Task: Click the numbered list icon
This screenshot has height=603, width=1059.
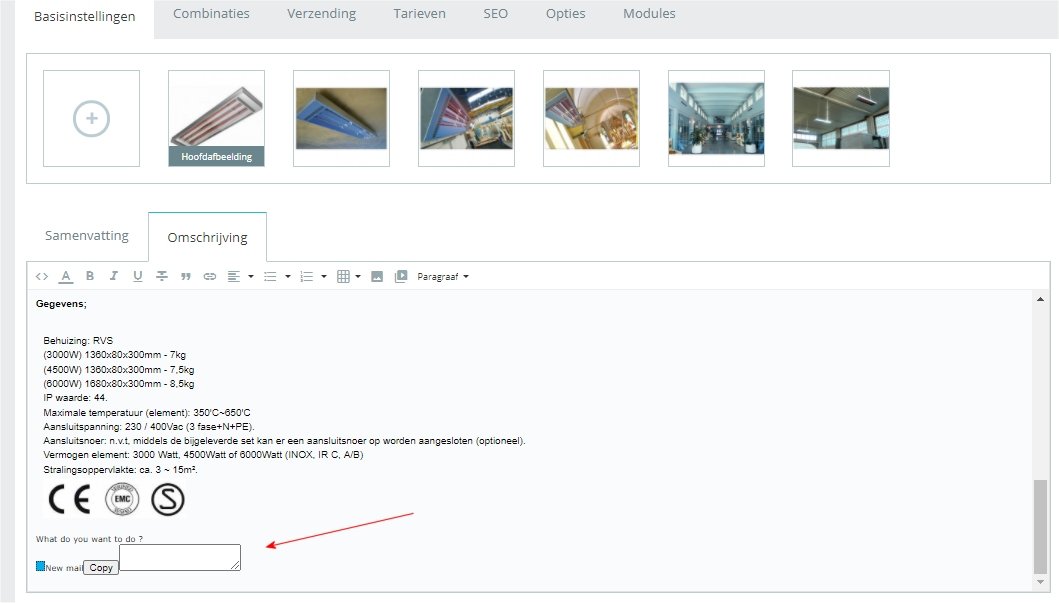Action: point(307,276)
